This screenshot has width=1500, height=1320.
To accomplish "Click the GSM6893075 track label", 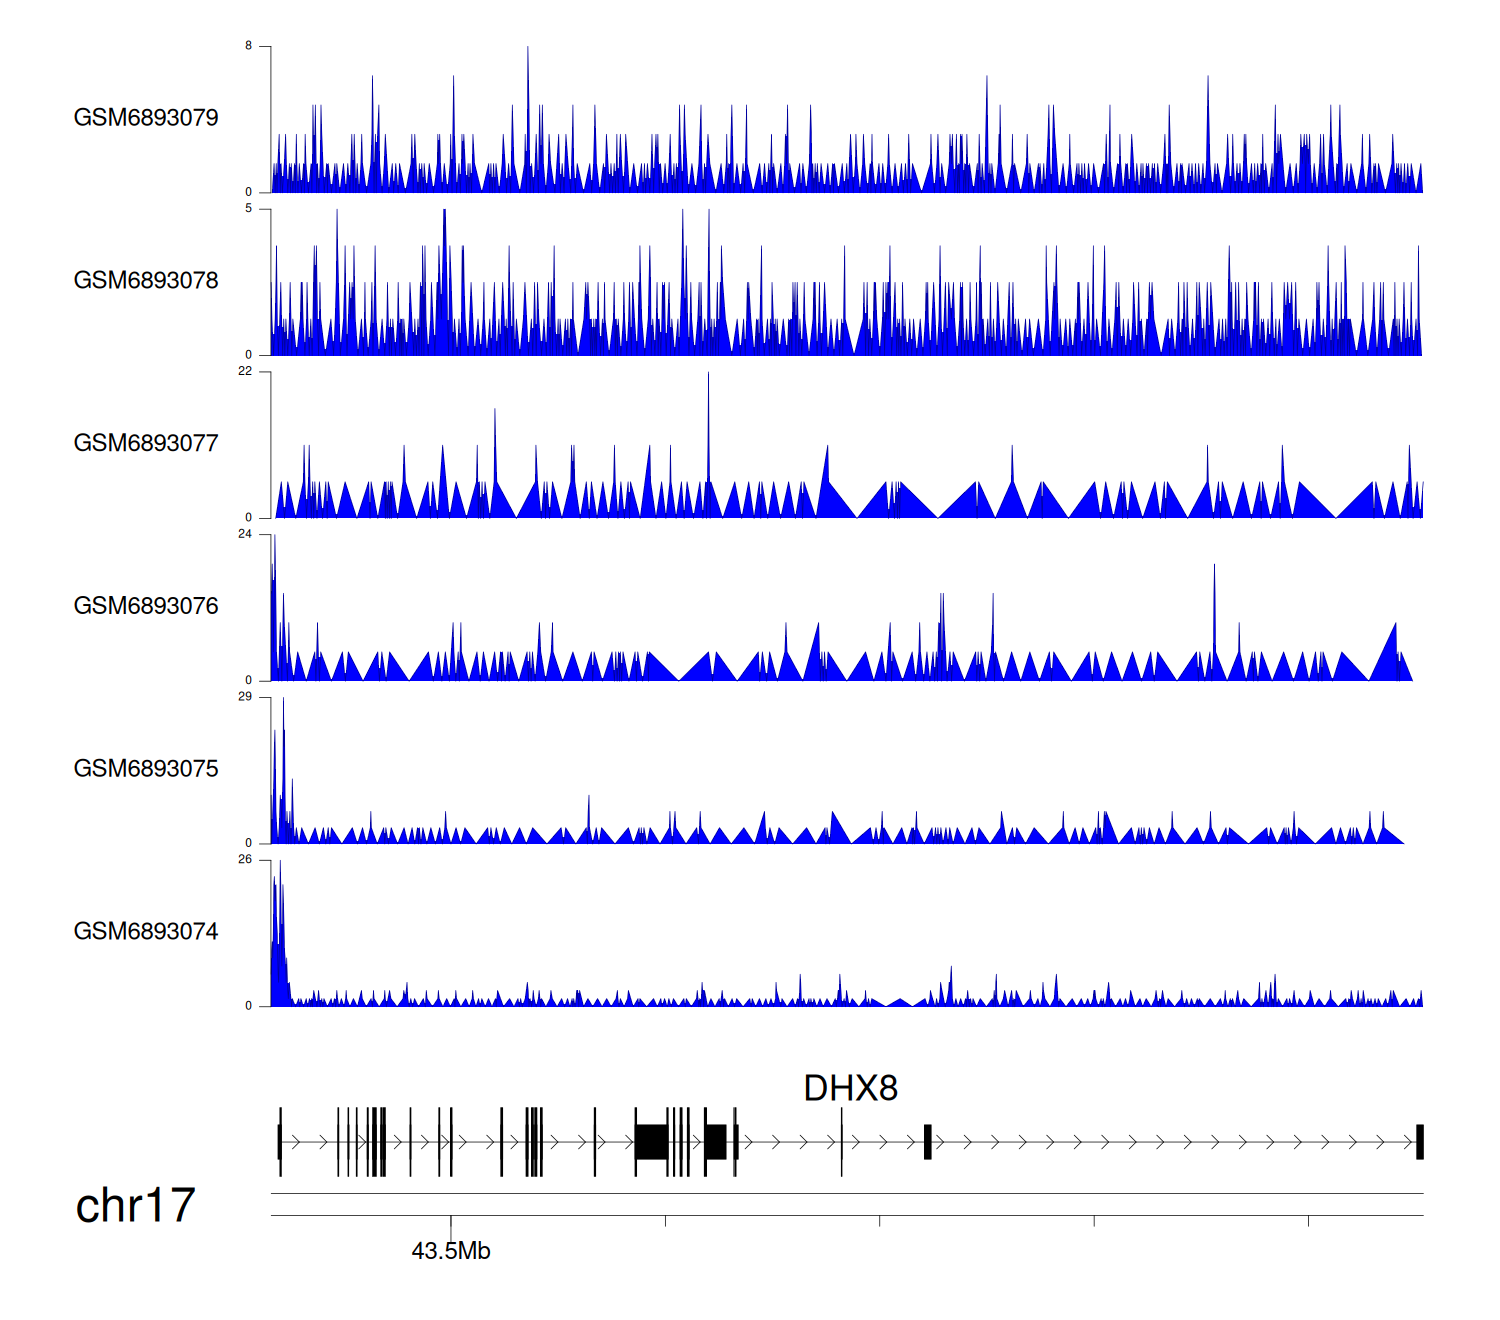I will tap(146, 769).
